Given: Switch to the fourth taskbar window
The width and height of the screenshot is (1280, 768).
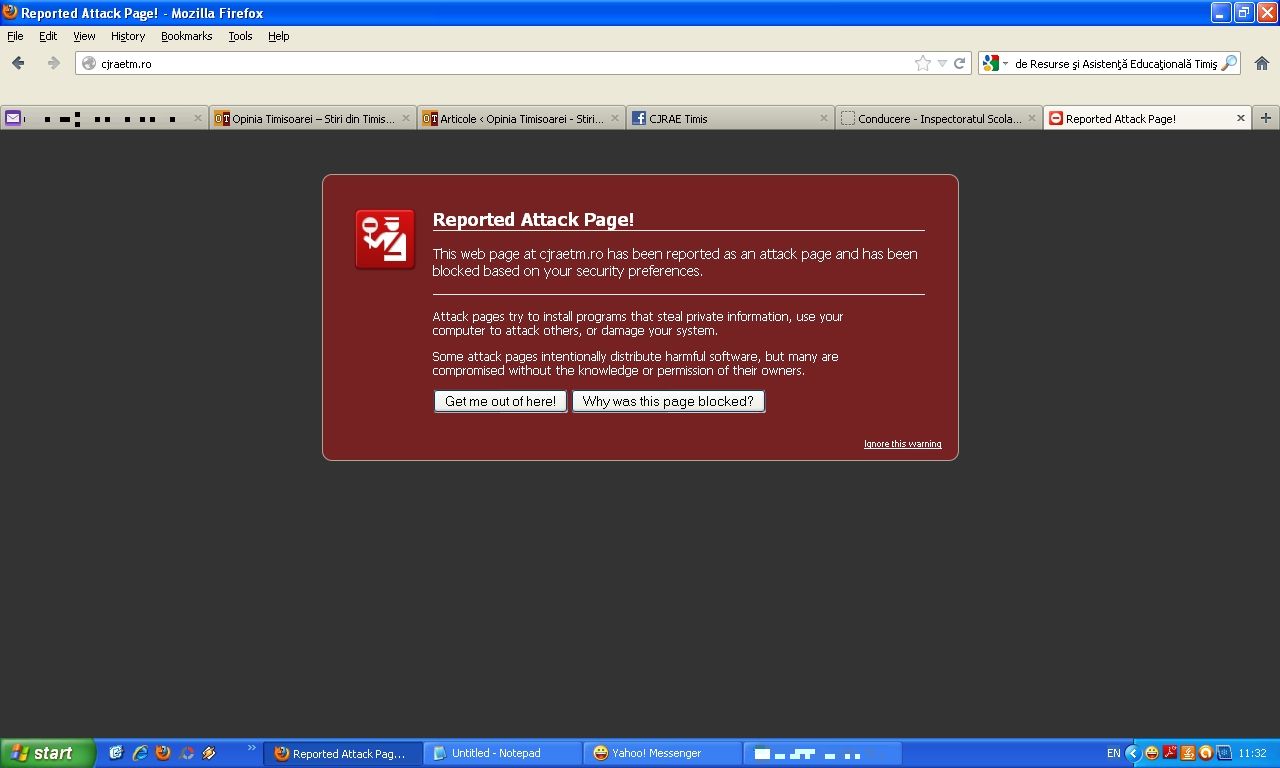Looking at the screenshot, I should pyautogui.click(x=823, y=753).
